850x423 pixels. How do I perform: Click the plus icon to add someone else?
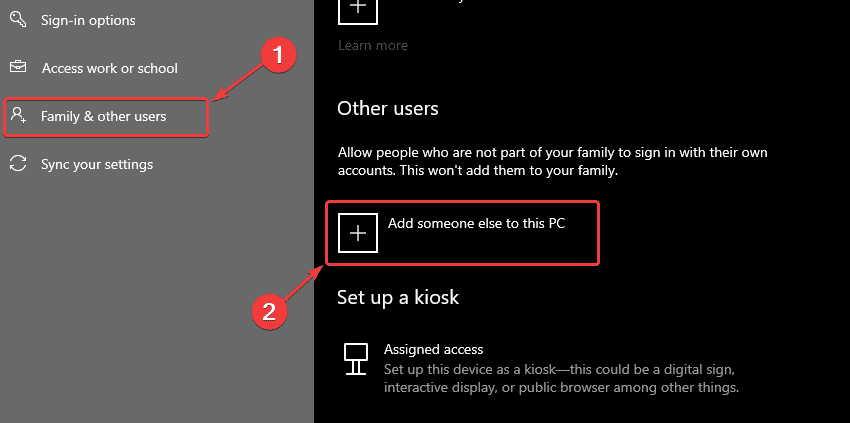pos(358,233)
